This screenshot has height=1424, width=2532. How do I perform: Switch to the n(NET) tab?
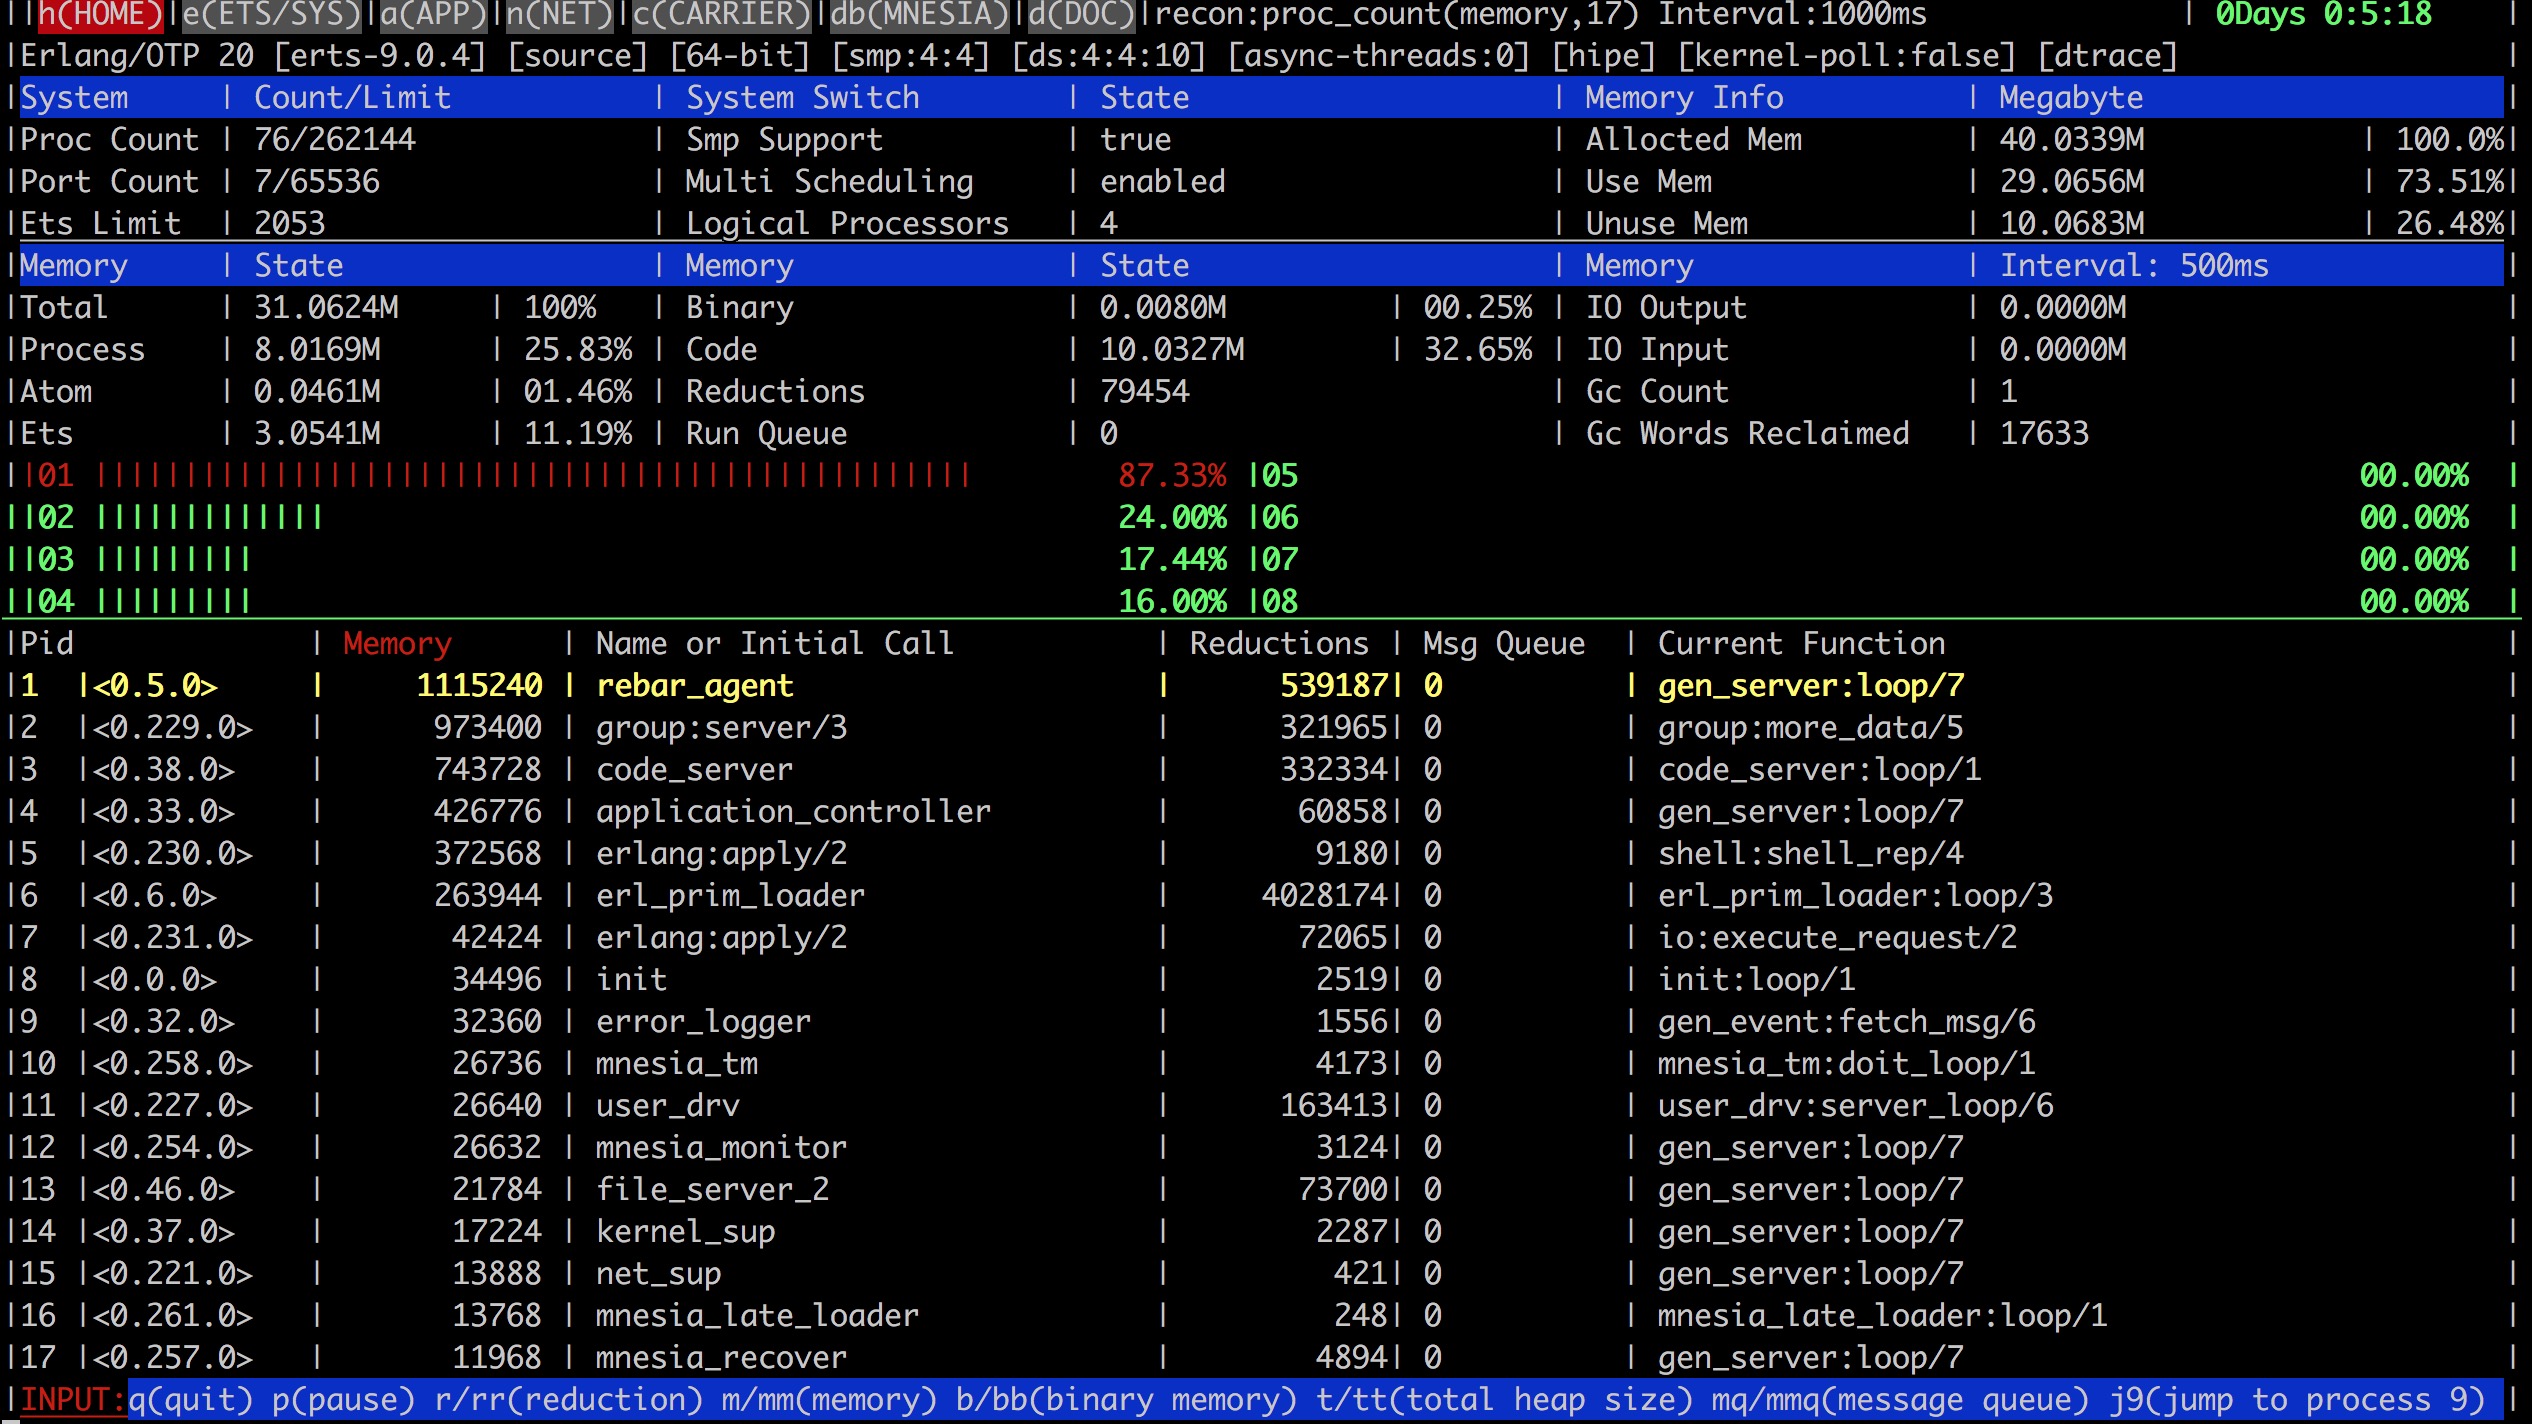click(x=556, y=15)
